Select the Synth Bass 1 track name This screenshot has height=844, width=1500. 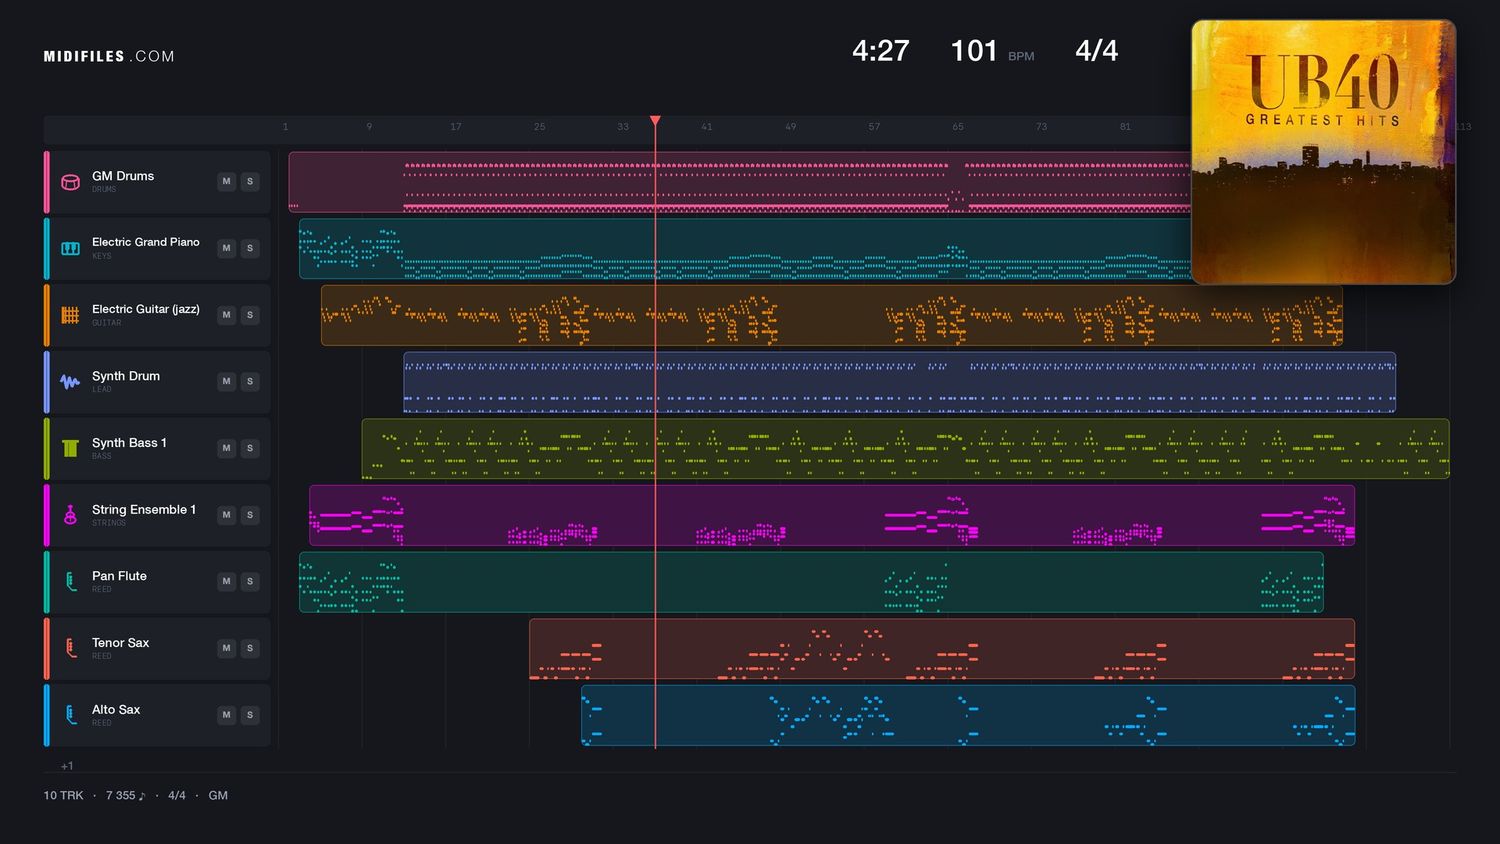129,443
